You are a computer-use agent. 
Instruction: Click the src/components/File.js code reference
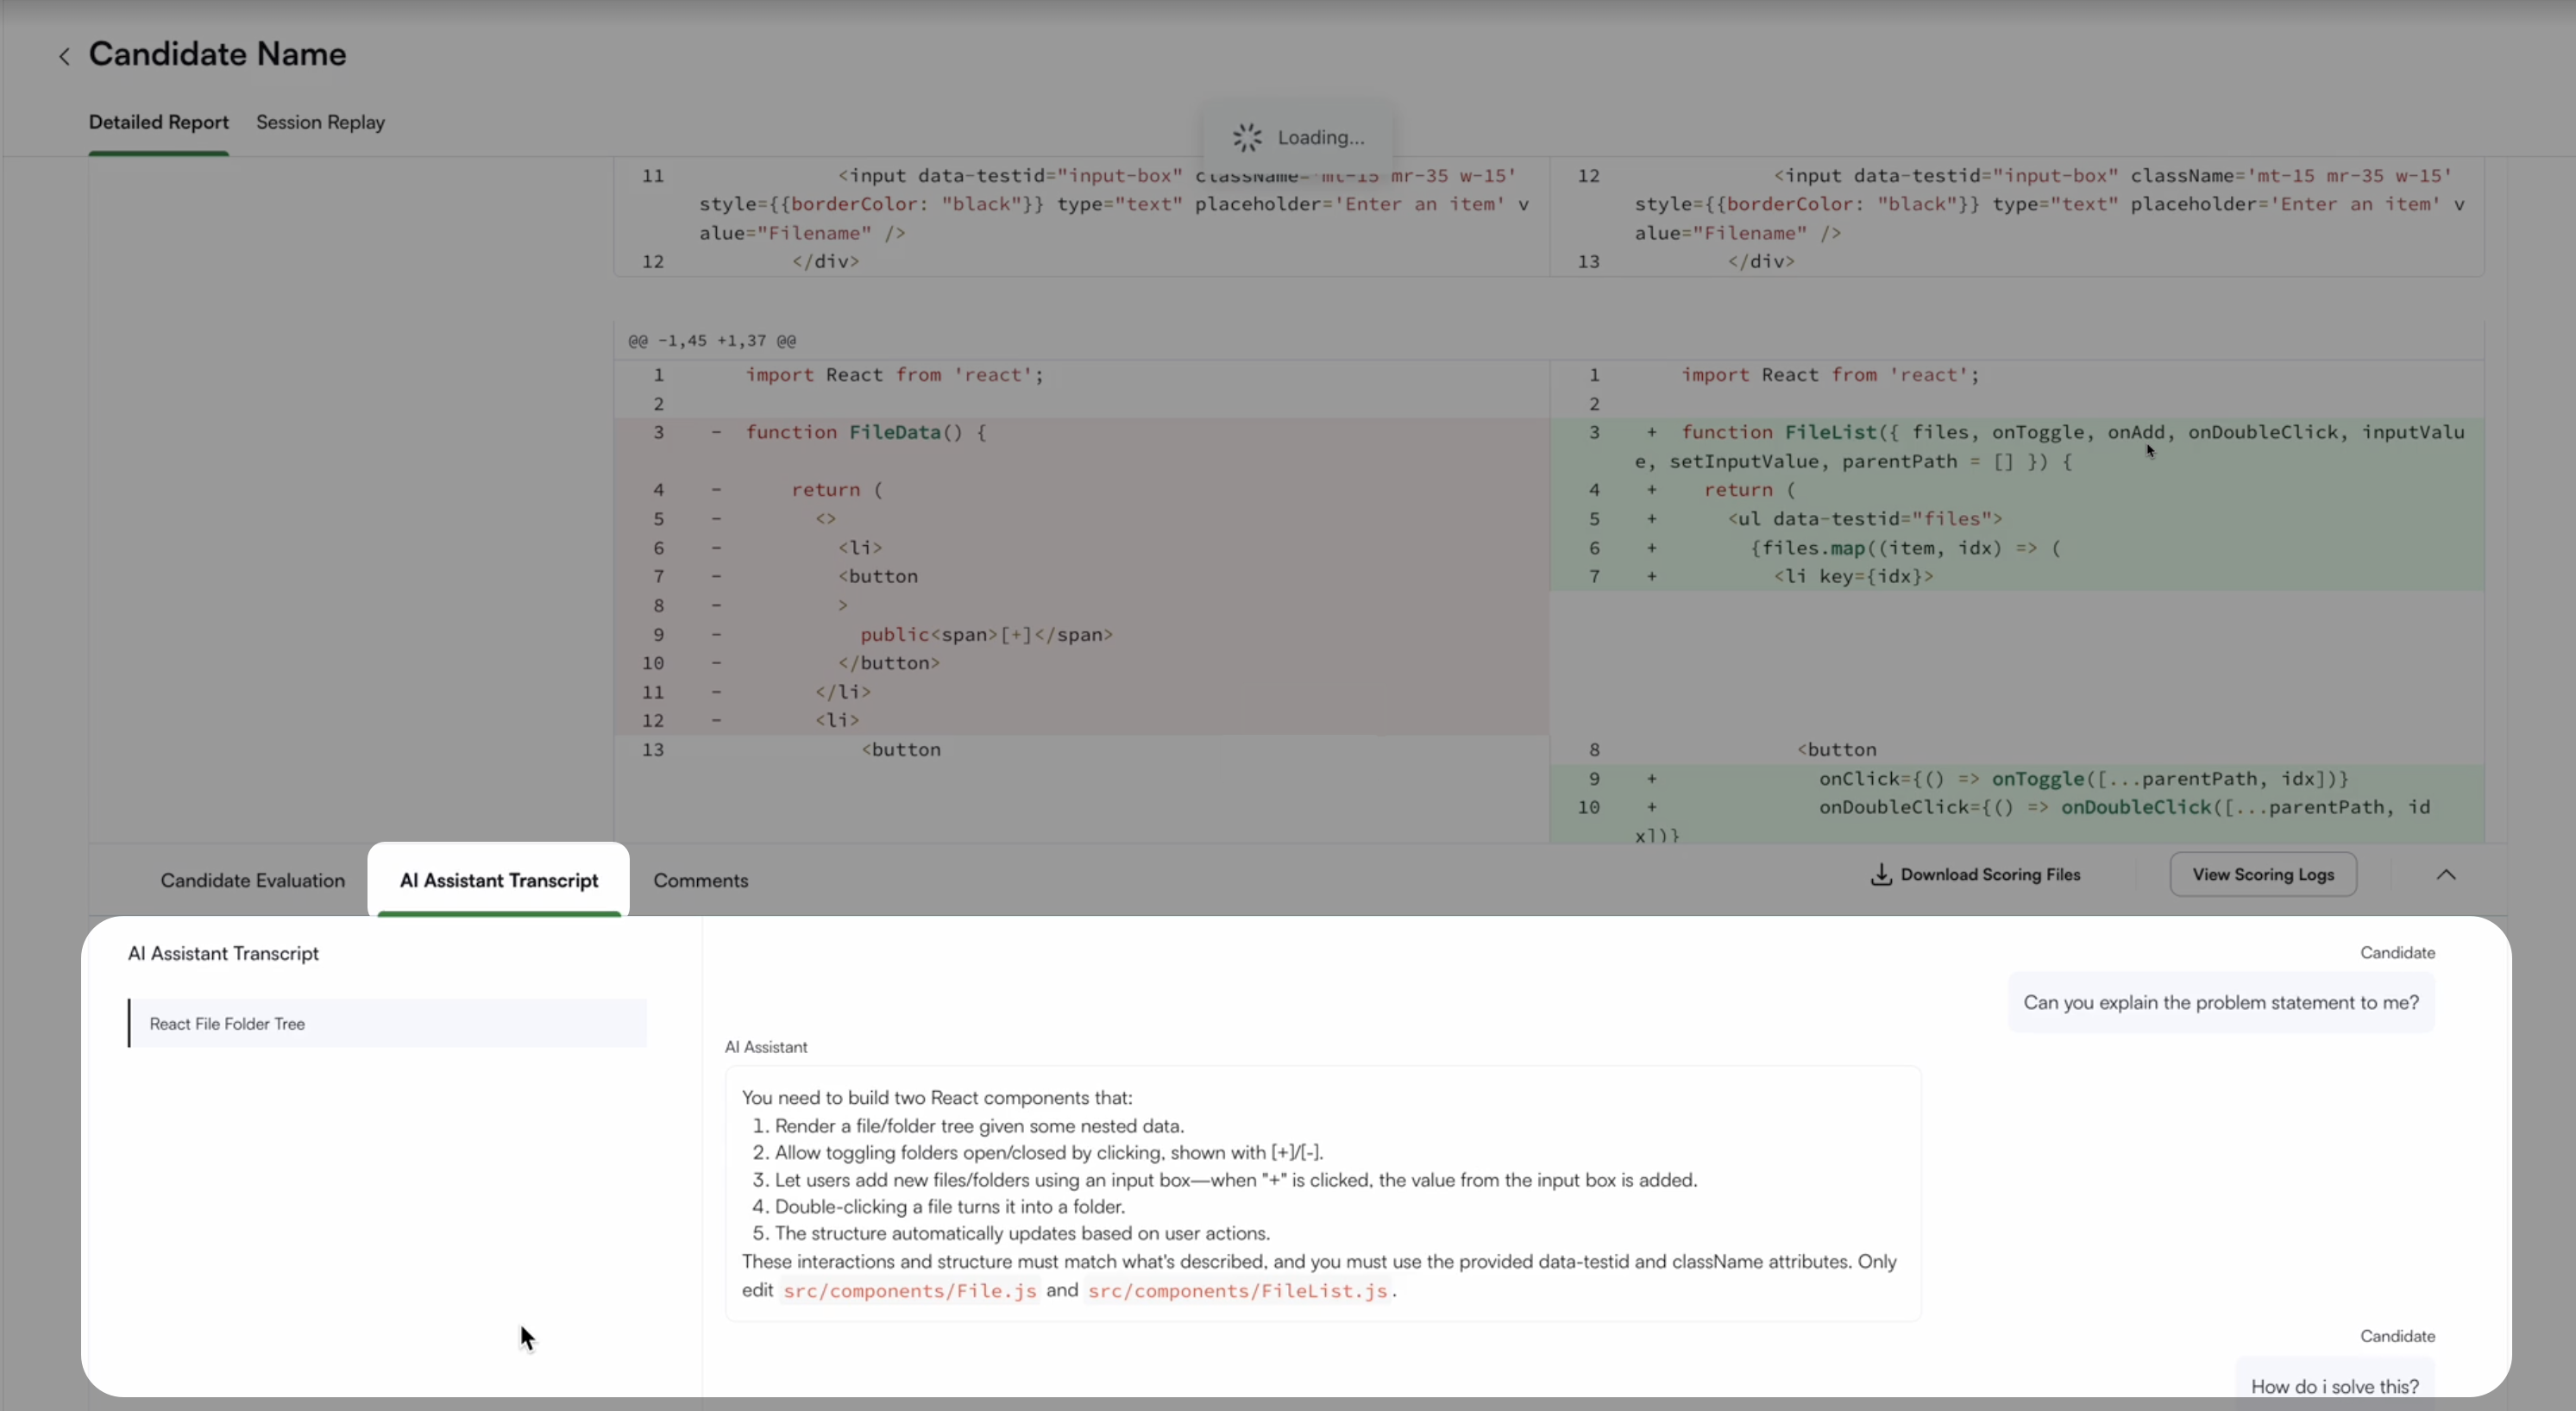[x=909, y=1291]
